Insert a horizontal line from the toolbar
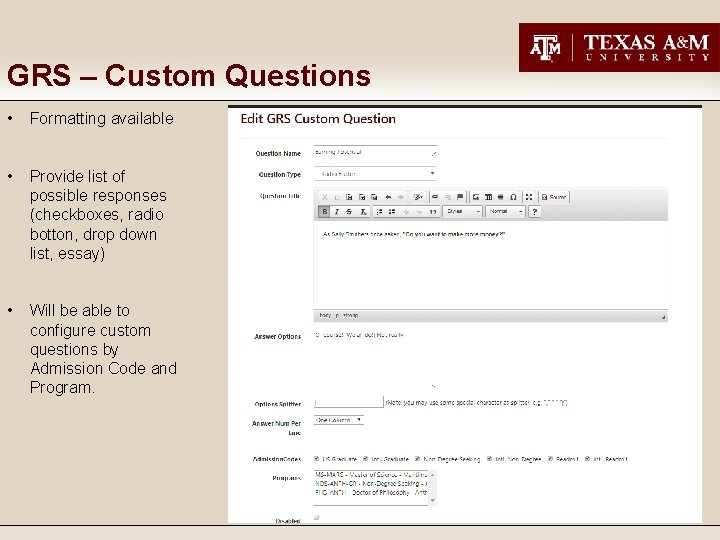The image size is (720, 540). pos(501,197)
